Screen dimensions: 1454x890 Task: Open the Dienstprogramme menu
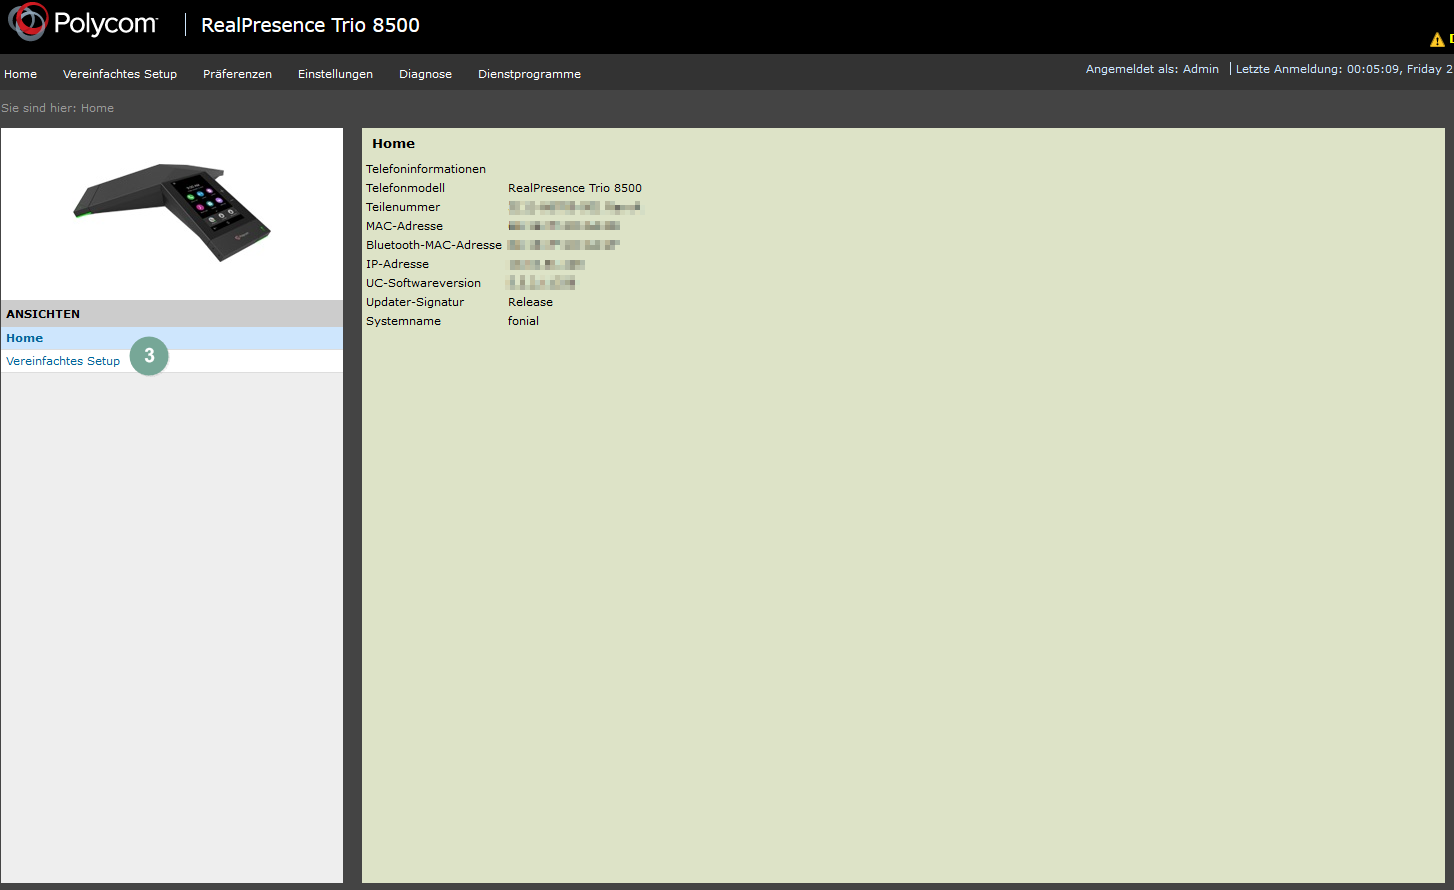529,74
